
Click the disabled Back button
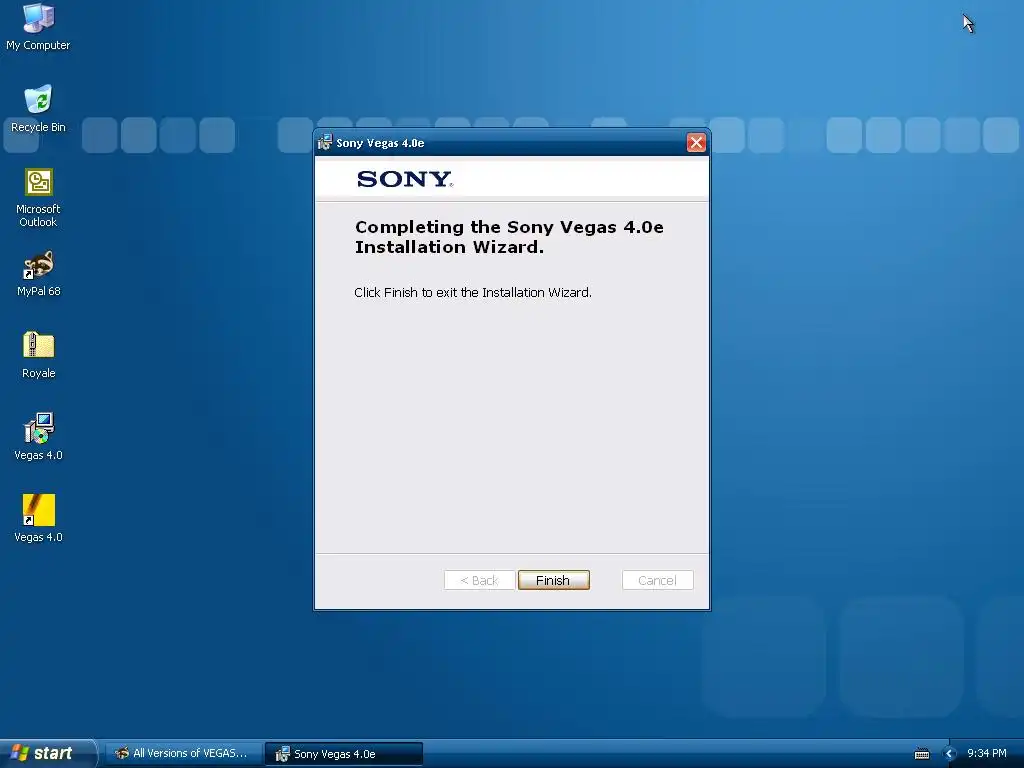click(x=479, y=580)
